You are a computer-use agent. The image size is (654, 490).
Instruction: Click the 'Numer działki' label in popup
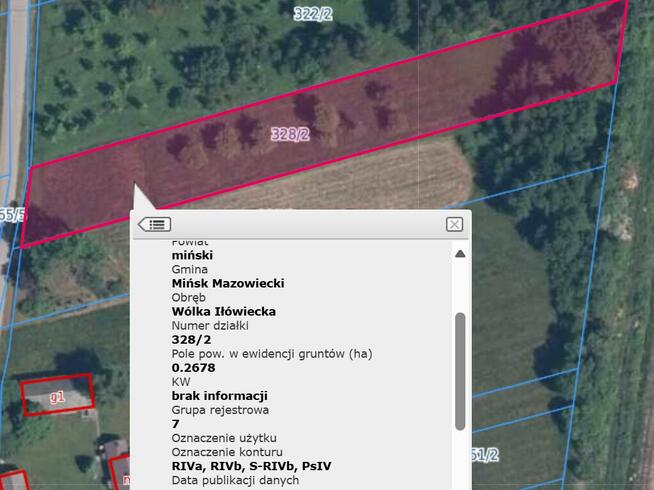tap(210, 325)
